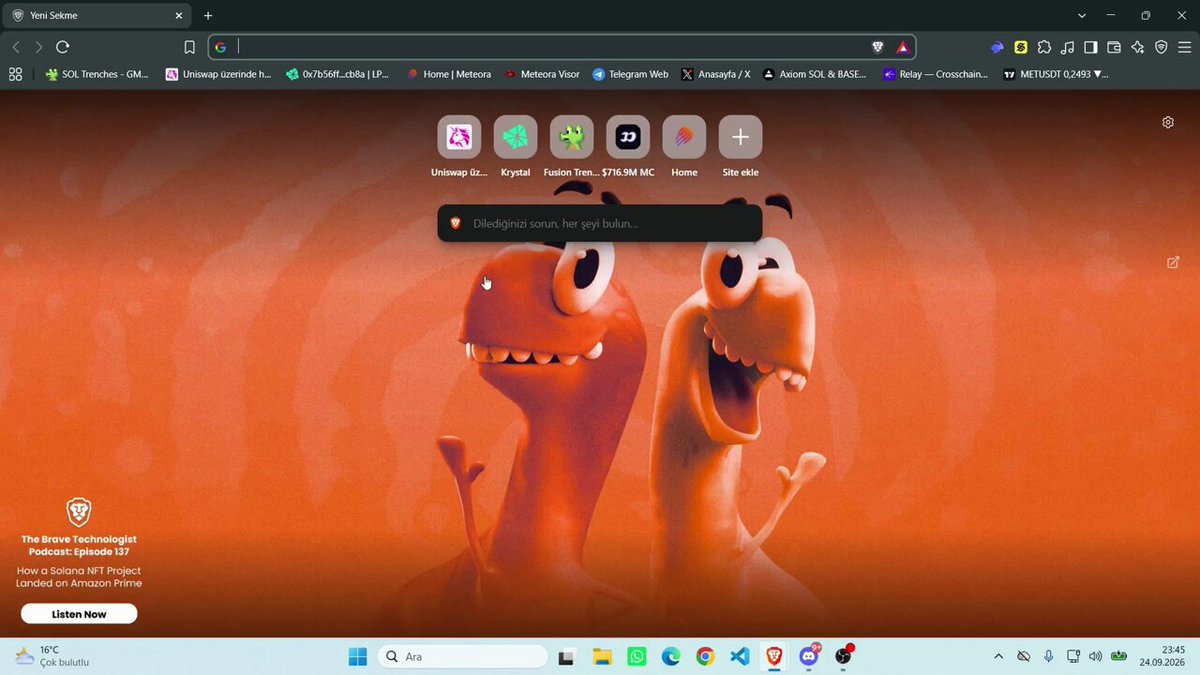The height and width of the screenshot is (675, 1200).
Task: Open Relay Crosschain bookmark
Action: 935,74
